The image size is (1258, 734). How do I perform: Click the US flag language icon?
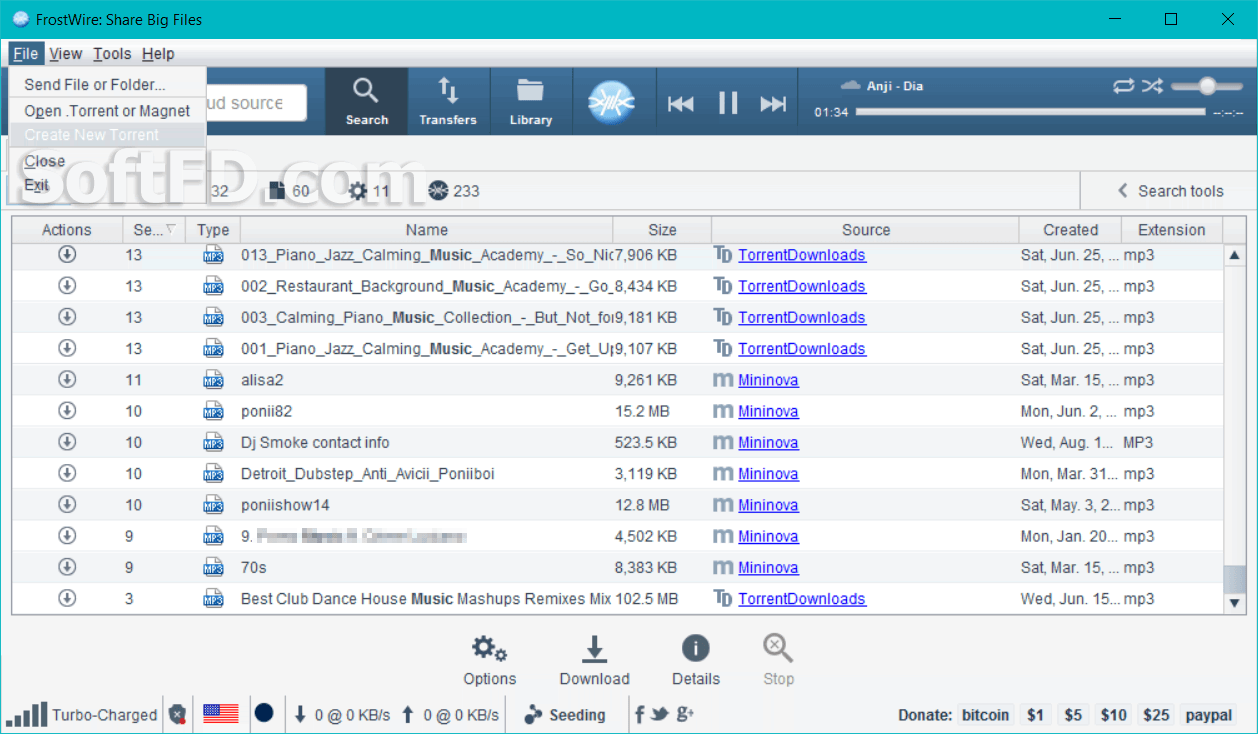tap(221, 714)
